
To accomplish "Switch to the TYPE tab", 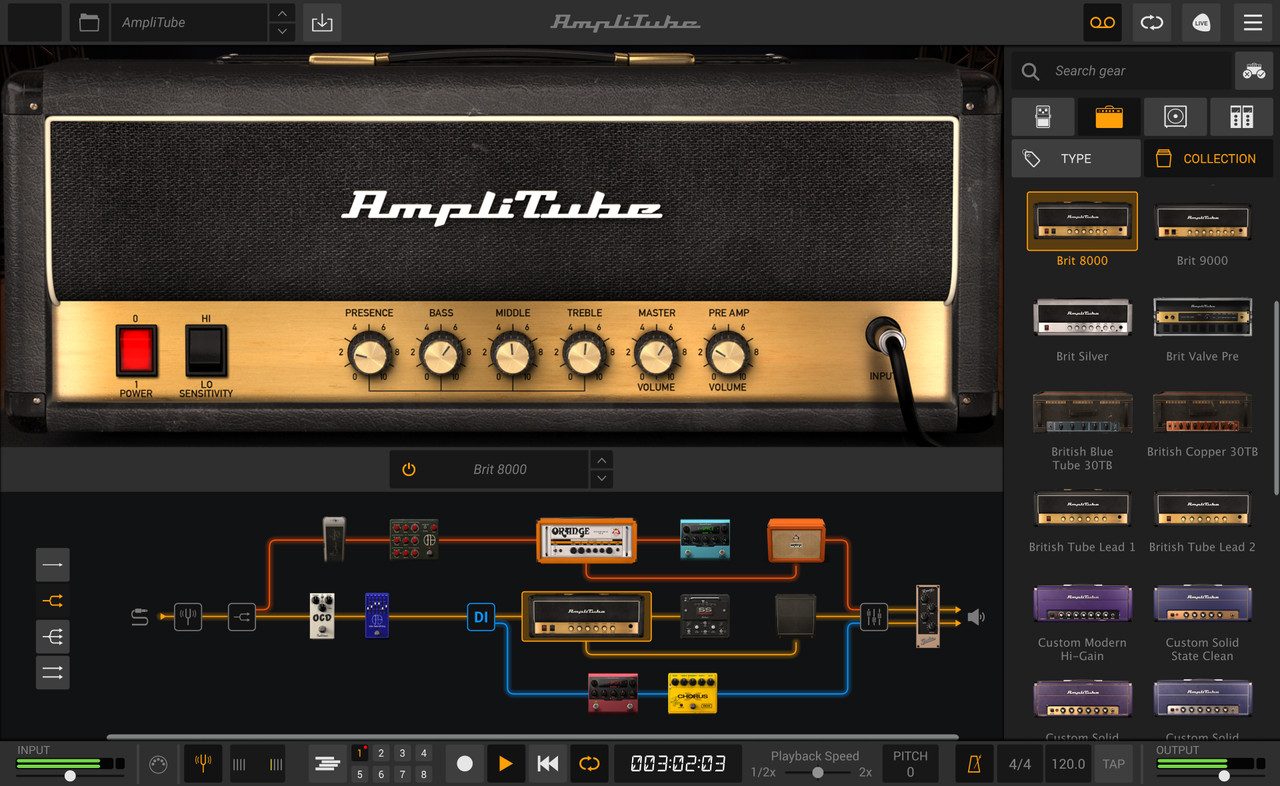I will pos(1075,158).
